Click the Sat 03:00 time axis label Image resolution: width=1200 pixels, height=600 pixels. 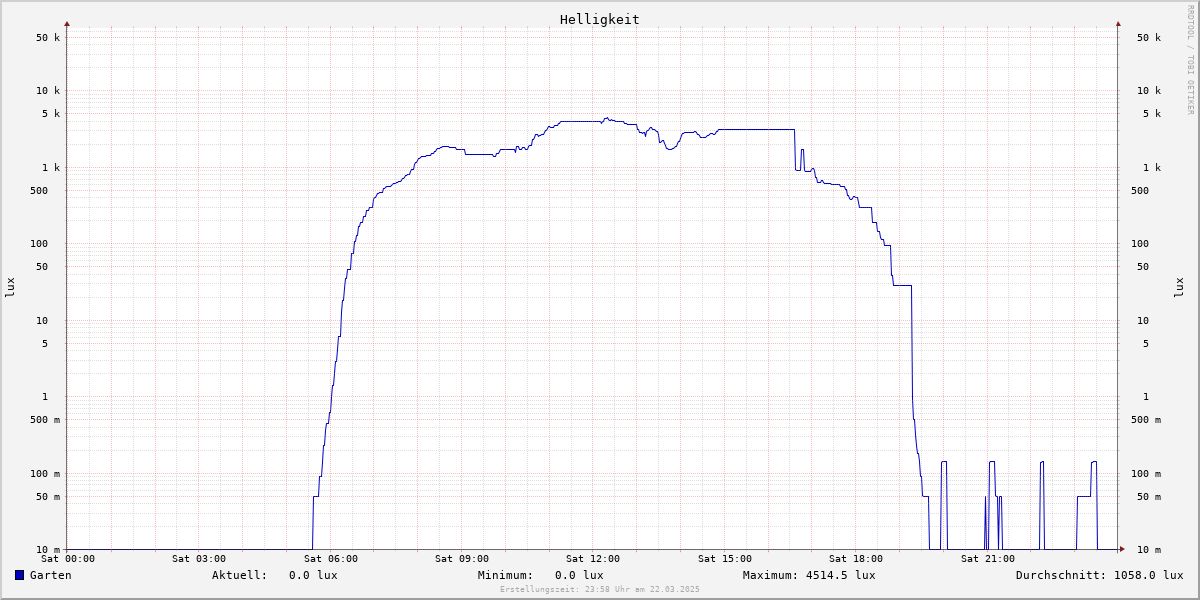(199, 559)
